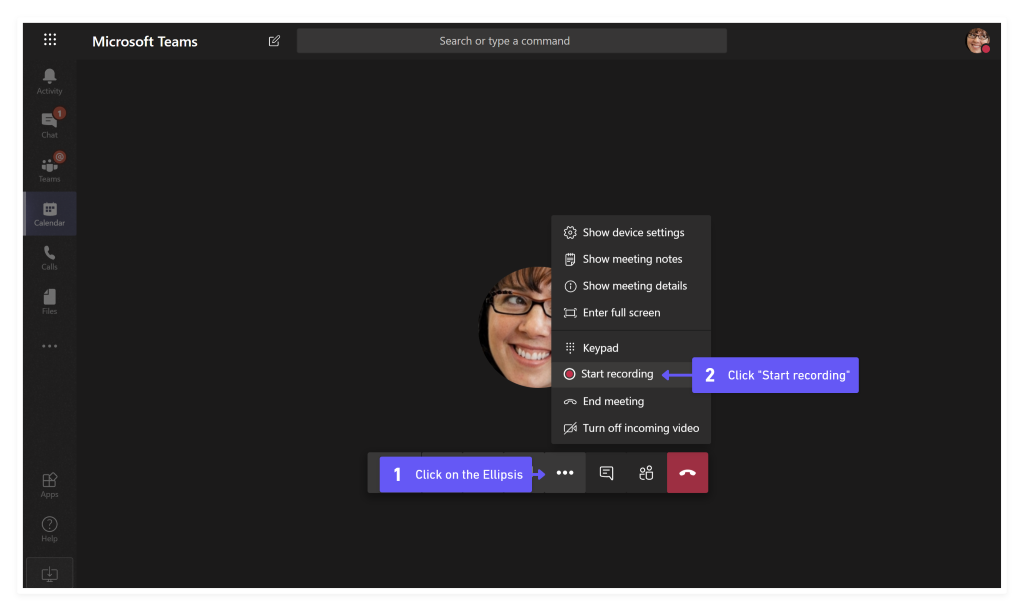Click the new chat compose icon
This screenshot has width=1024, height=611.
point(274,41)
